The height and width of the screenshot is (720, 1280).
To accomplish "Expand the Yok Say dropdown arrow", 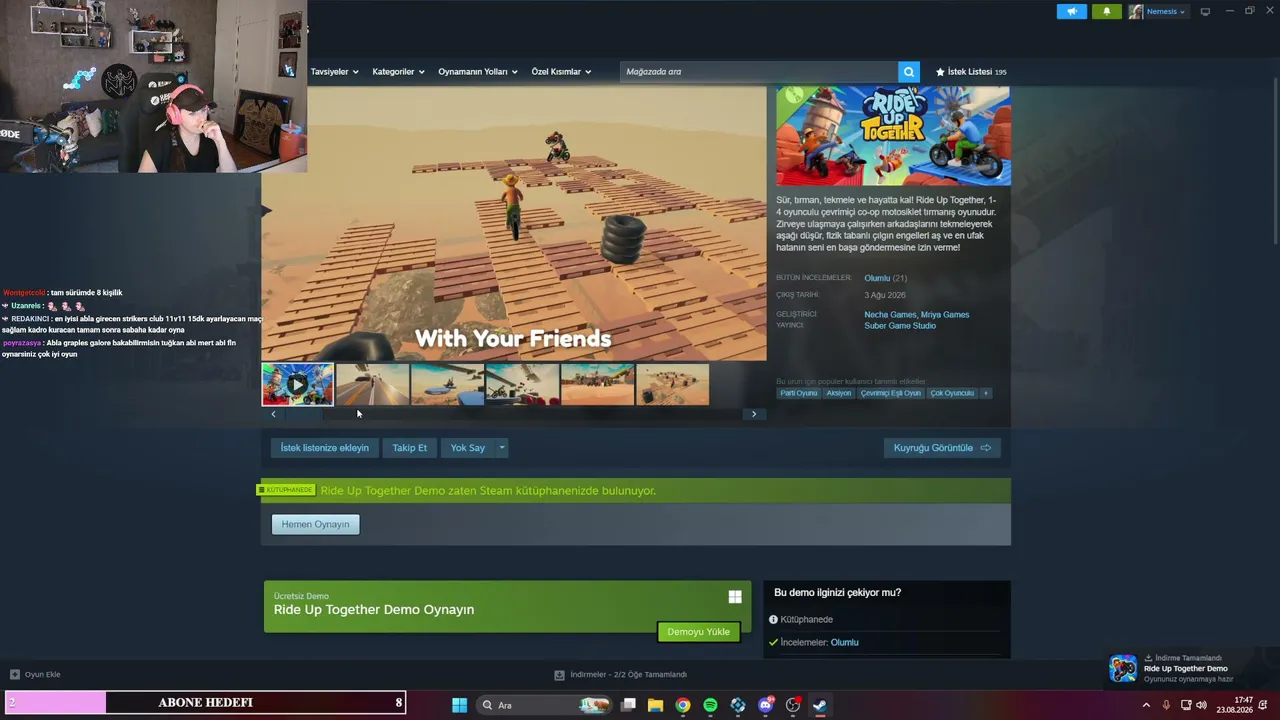I will [x=502, y=448].
